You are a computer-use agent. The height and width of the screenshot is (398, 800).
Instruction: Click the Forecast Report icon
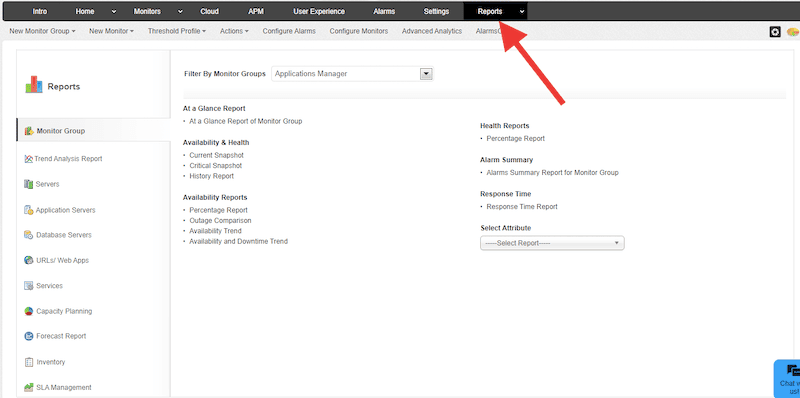coord(29,336)
